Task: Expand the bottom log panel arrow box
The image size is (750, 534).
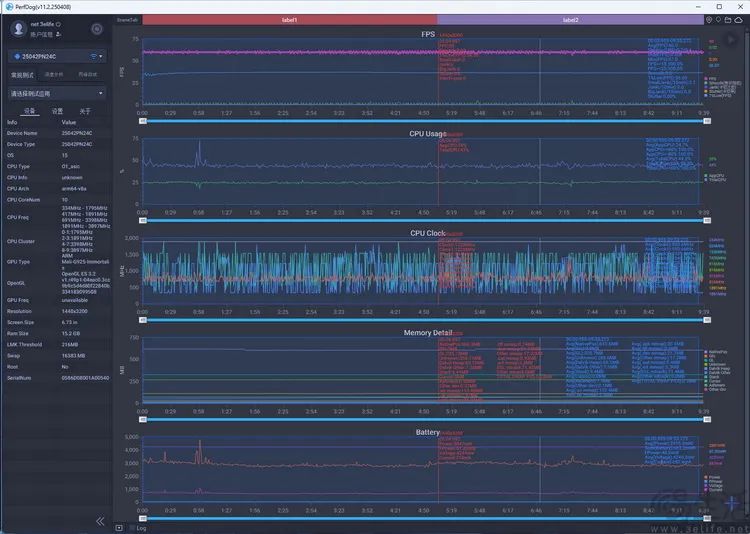Action: [x=119, y=528]
